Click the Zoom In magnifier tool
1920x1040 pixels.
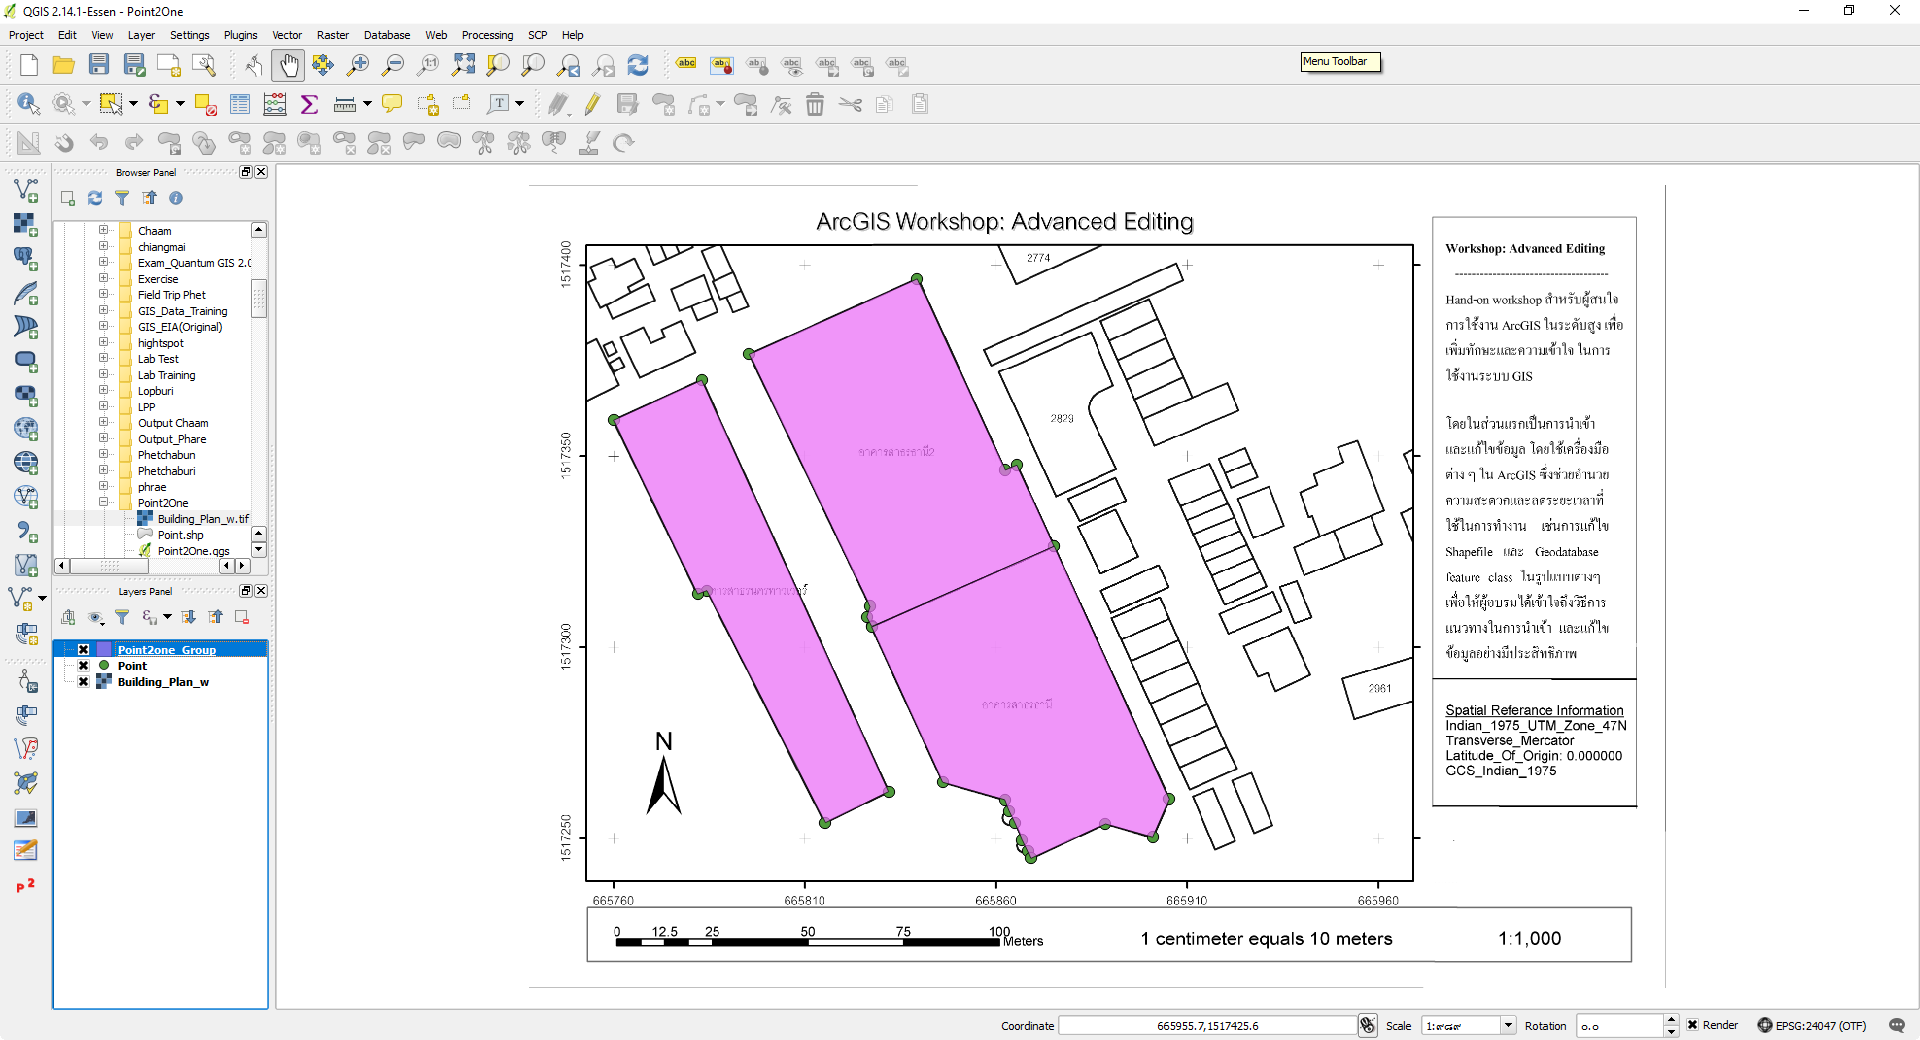(358, 66)
